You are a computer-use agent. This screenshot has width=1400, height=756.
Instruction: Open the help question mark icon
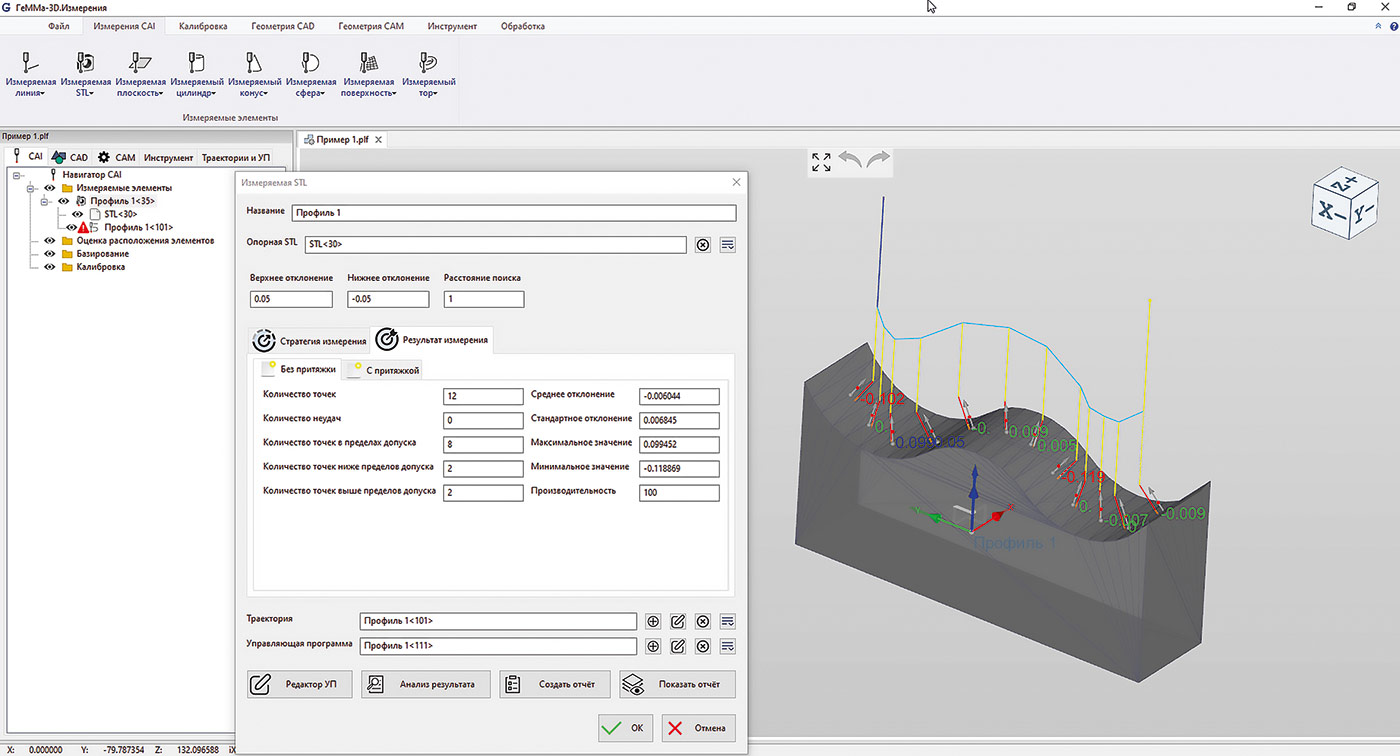pyautogui.click(x=1394, y=27)
